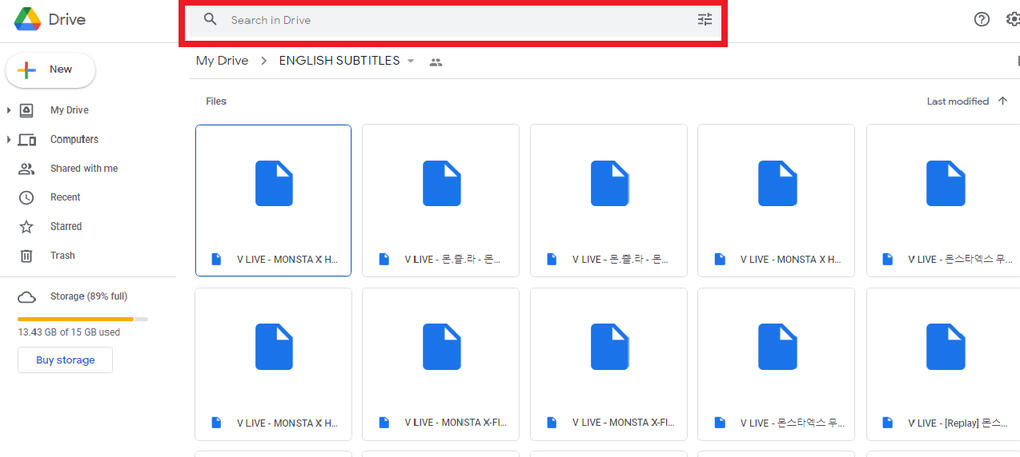Expand the My Drive tree arrow

point(9,110)
